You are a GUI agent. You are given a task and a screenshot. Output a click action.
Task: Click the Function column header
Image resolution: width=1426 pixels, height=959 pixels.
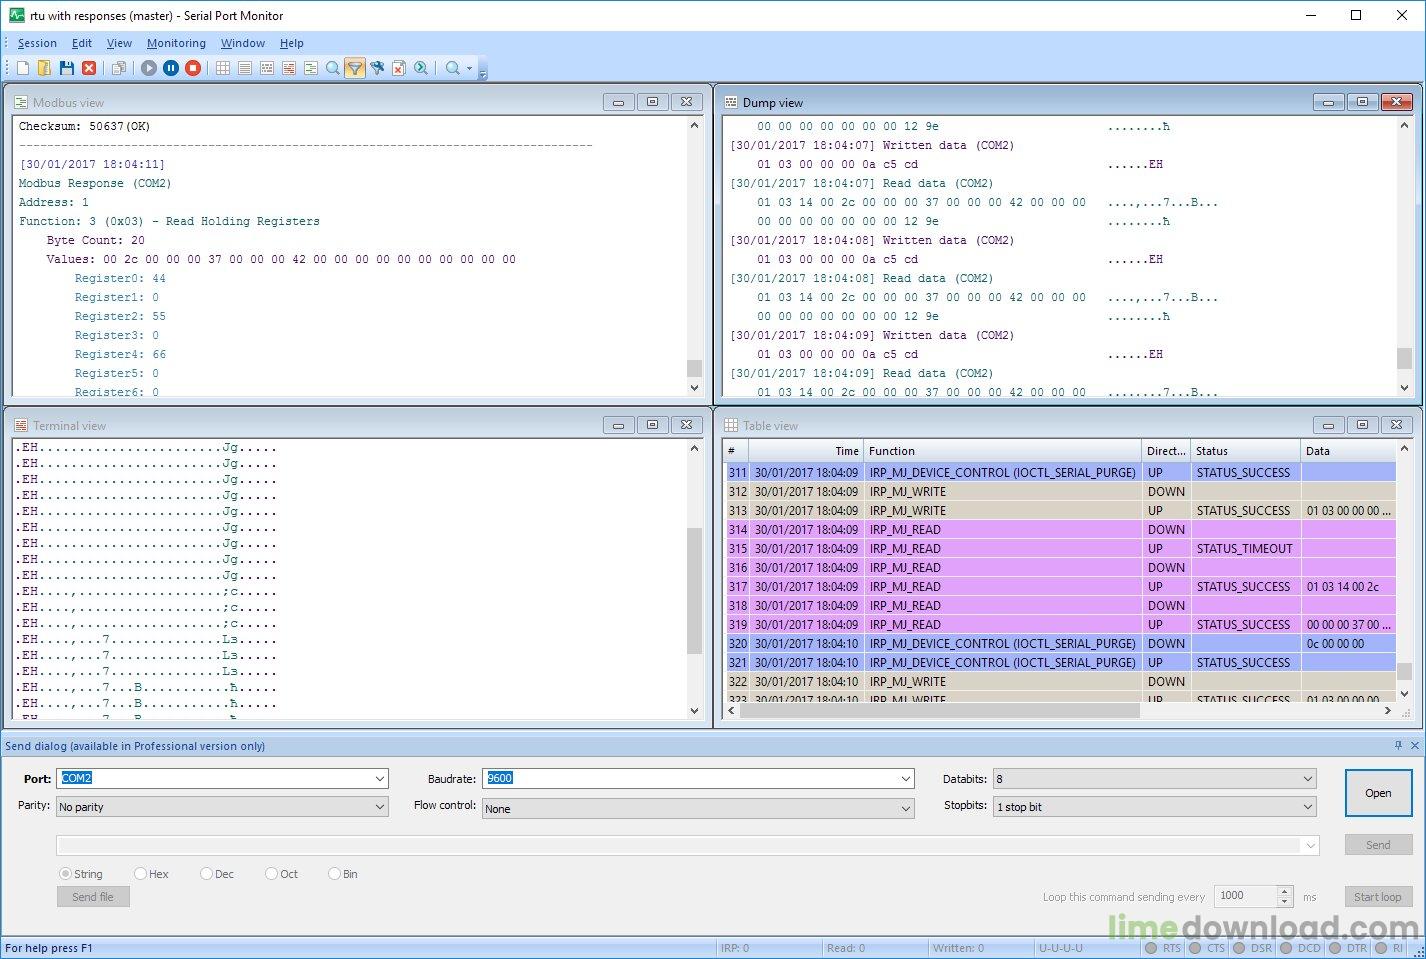(1000, 451)
